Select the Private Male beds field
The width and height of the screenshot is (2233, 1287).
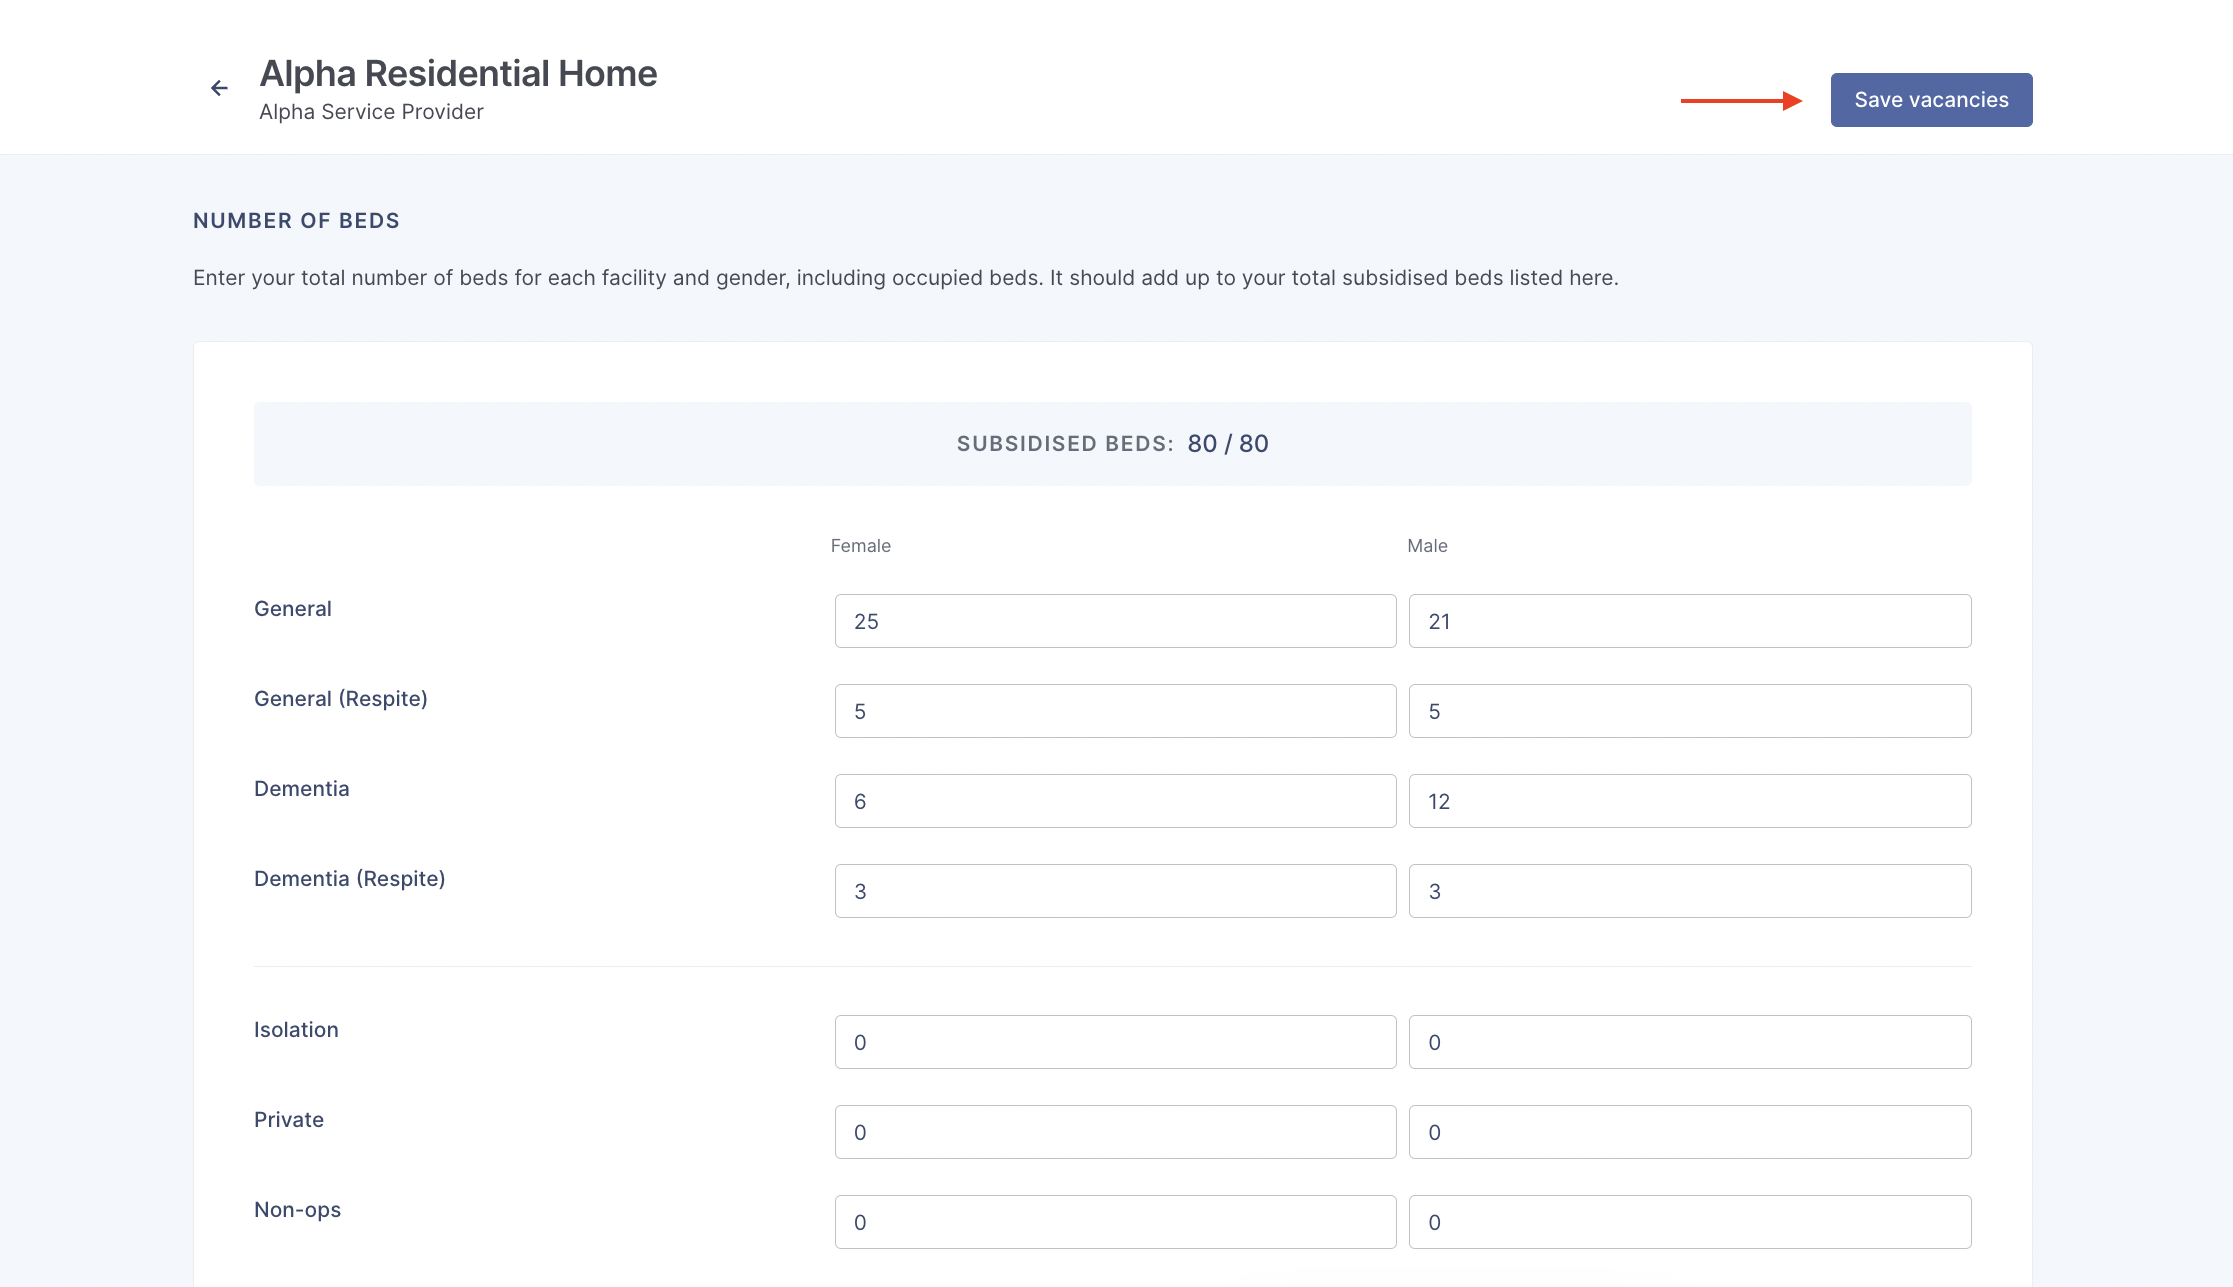pyautogui.click(x=1689, y=1132)
